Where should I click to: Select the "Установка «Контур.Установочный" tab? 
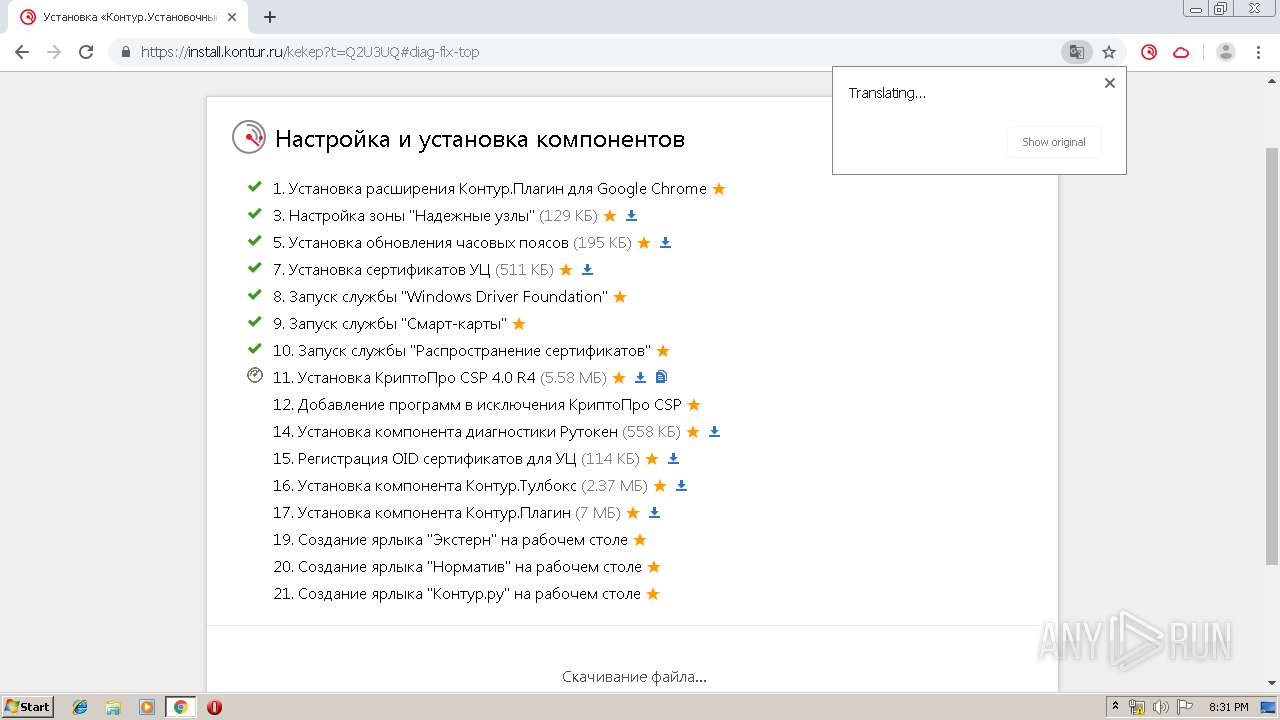[128, 17]
